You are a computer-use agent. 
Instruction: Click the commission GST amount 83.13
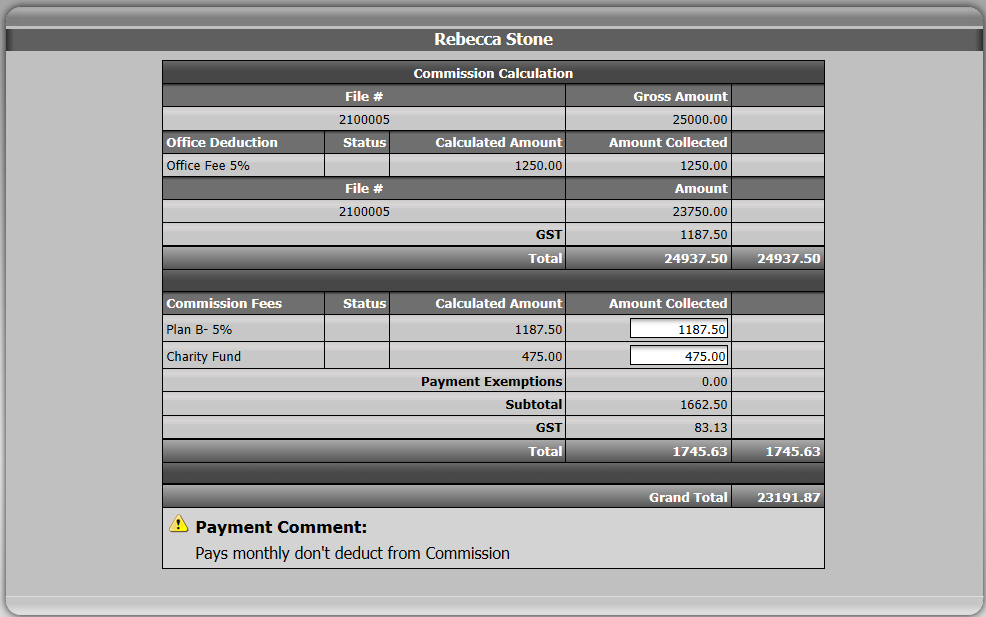pyautogui.click(x=711, y=428)
